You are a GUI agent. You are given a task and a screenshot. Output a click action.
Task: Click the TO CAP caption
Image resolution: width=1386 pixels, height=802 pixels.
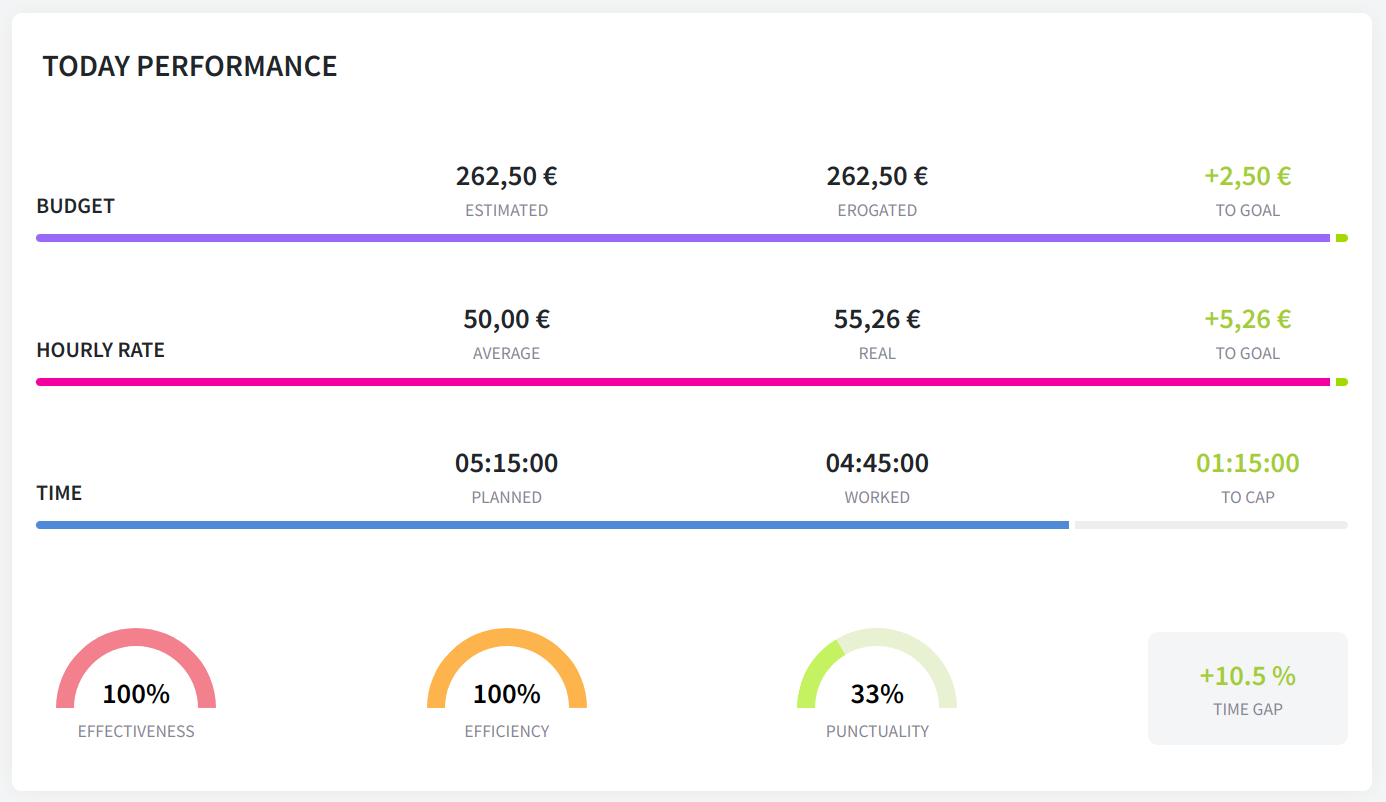(x=1248, y=497)
